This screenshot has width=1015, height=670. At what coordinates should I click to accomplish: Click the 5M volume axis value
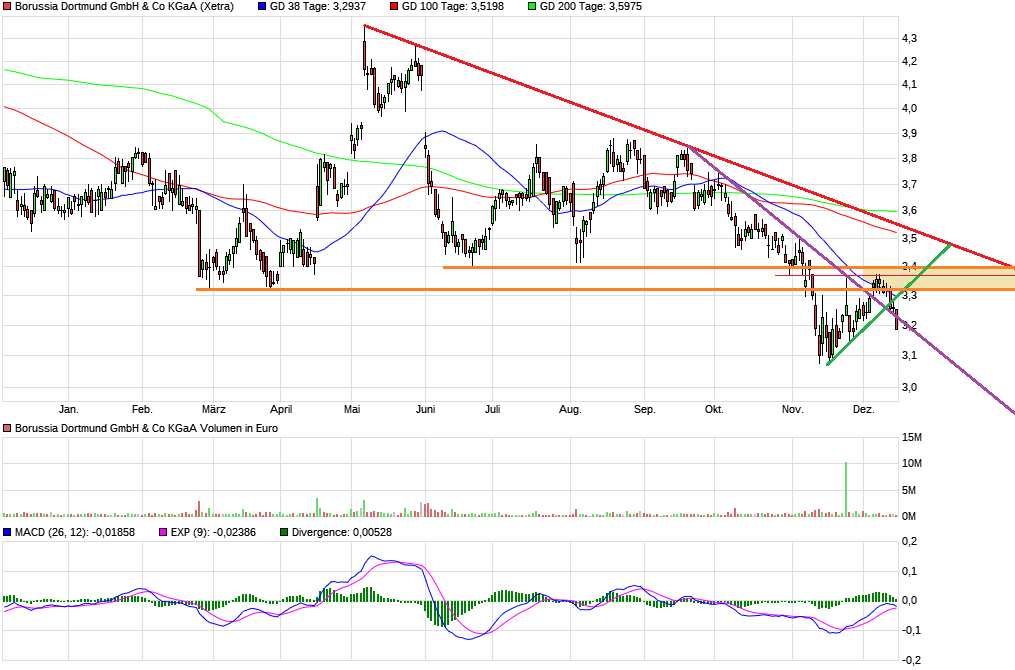(909, 490)
